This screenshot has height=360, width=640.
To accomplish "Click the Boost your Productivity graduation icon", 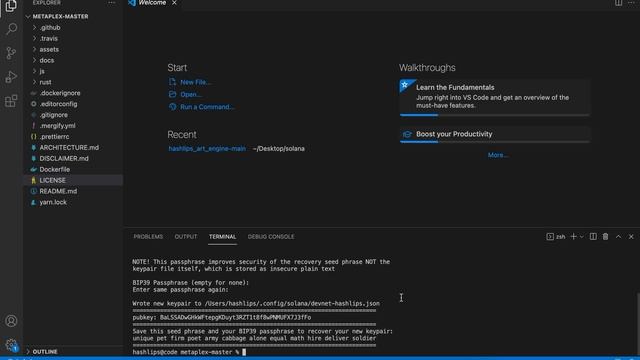I will click(407, 134).
